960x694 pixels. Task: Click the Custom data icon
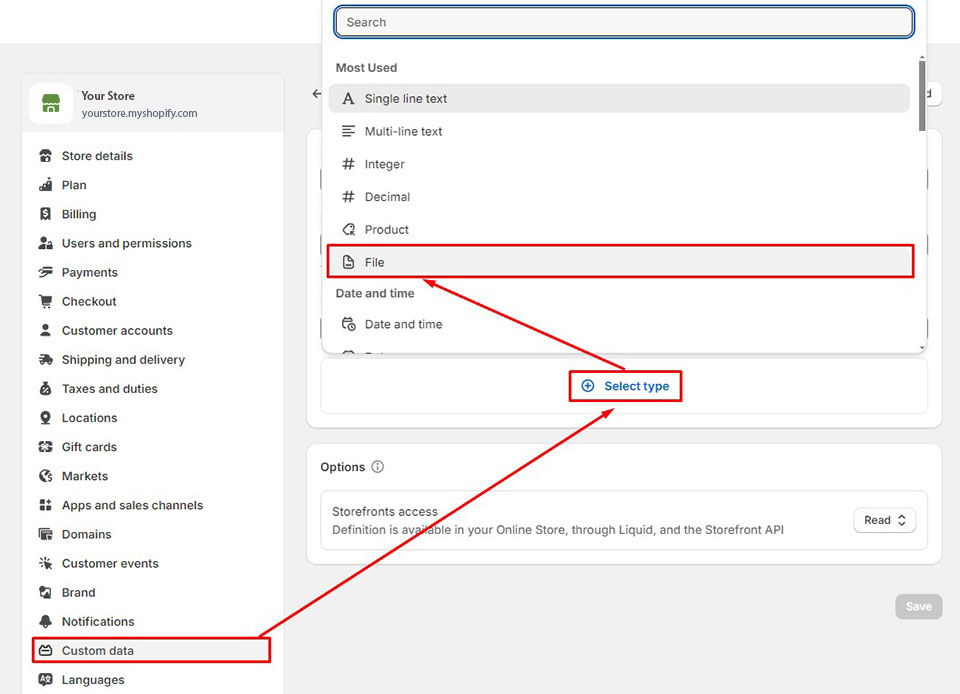point(45,651)
